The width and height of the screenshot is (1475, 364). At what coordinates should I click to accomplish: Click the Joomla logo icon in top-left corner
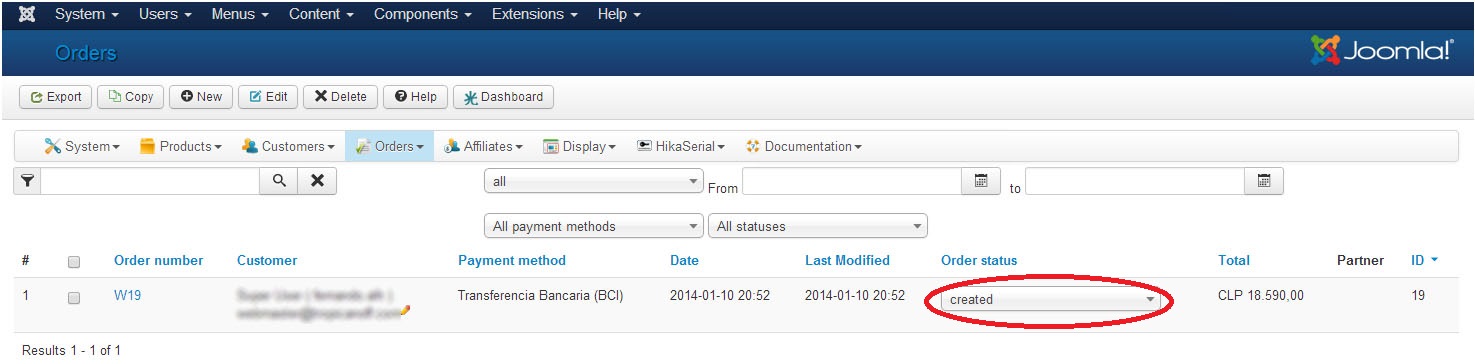(x=27, y=14)
